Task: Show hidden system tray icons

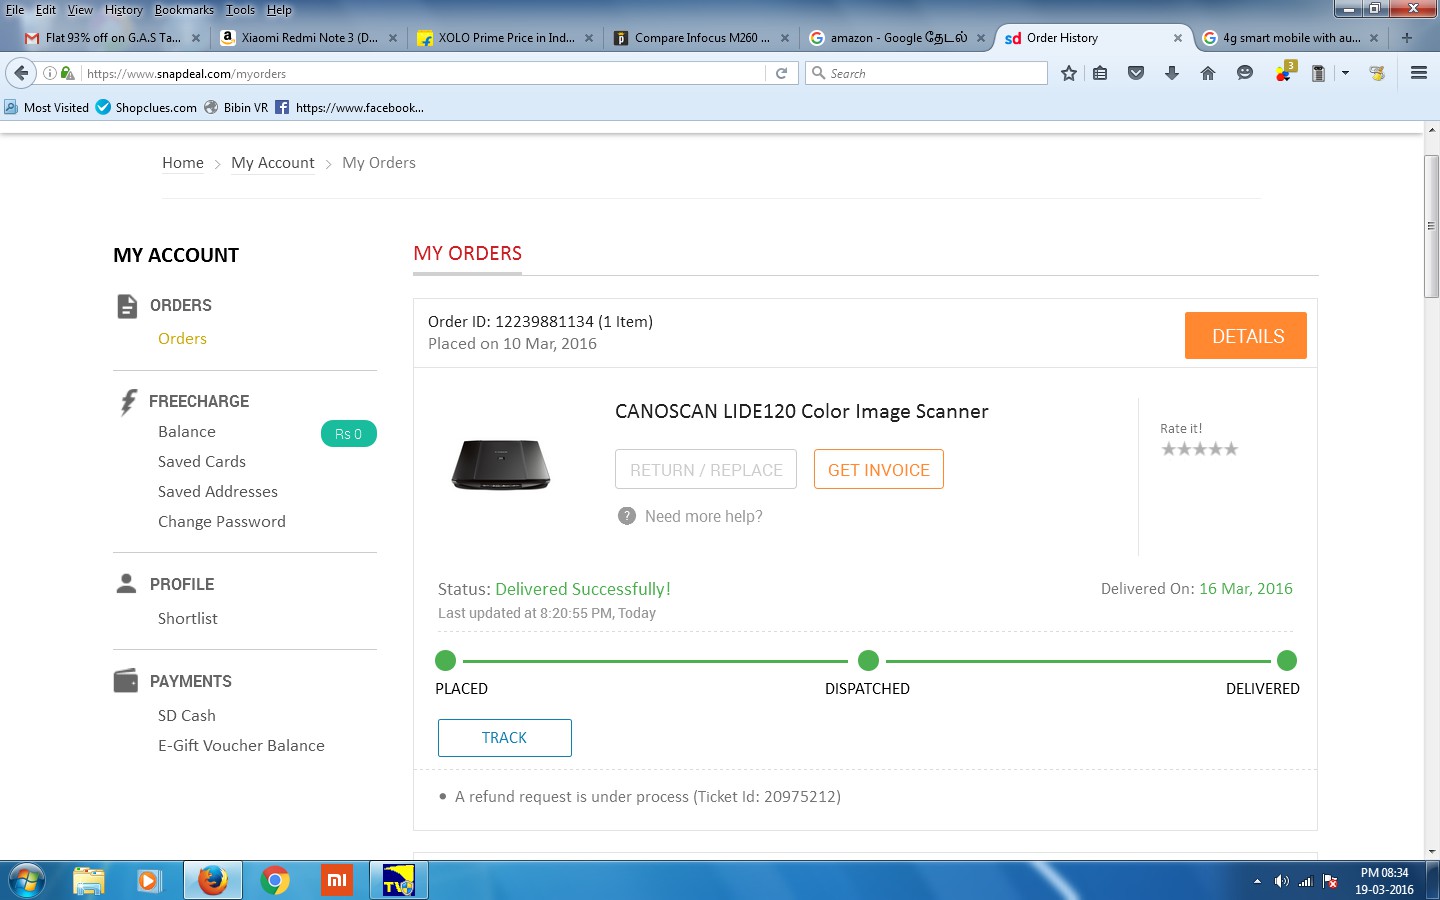Action: pyautogui.click(x=1257, y=881)
